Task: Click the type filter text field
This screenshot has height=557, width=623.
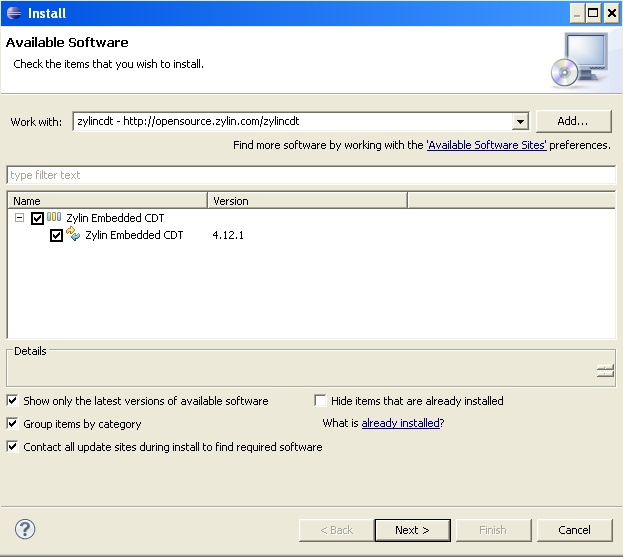Action: tap(311, 175)
